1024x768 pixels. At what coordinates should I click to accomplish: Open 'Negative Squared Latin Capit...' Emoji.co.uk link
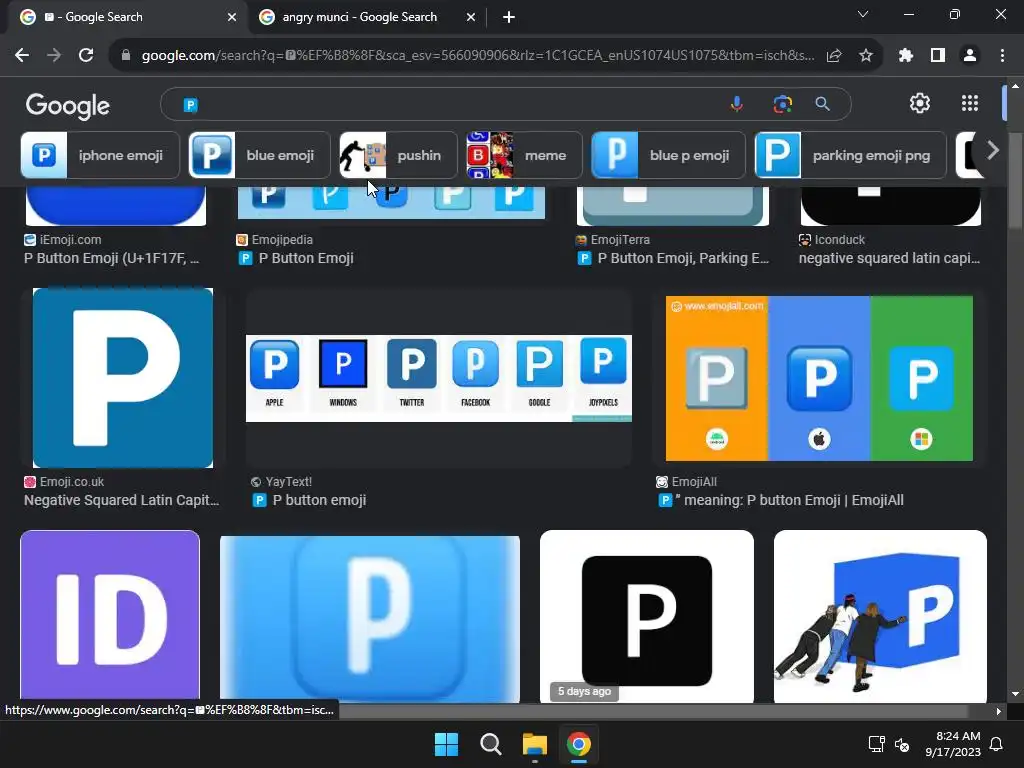(x=121, y=500)
